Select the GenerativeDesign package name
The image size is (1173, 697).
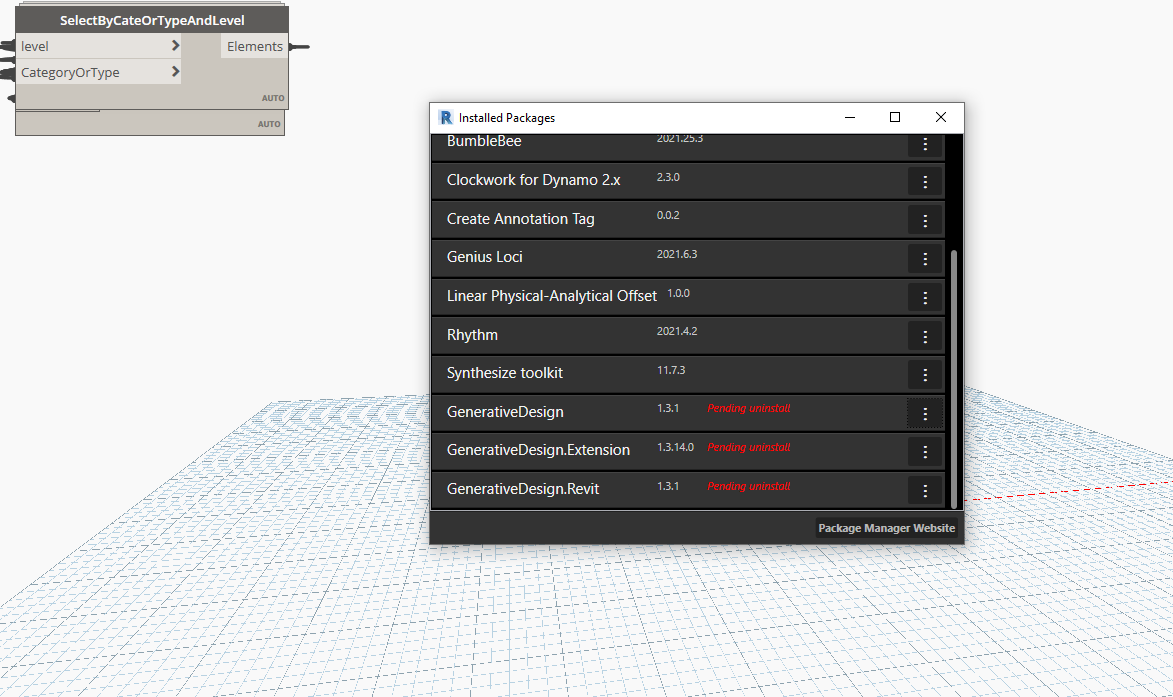505,412
